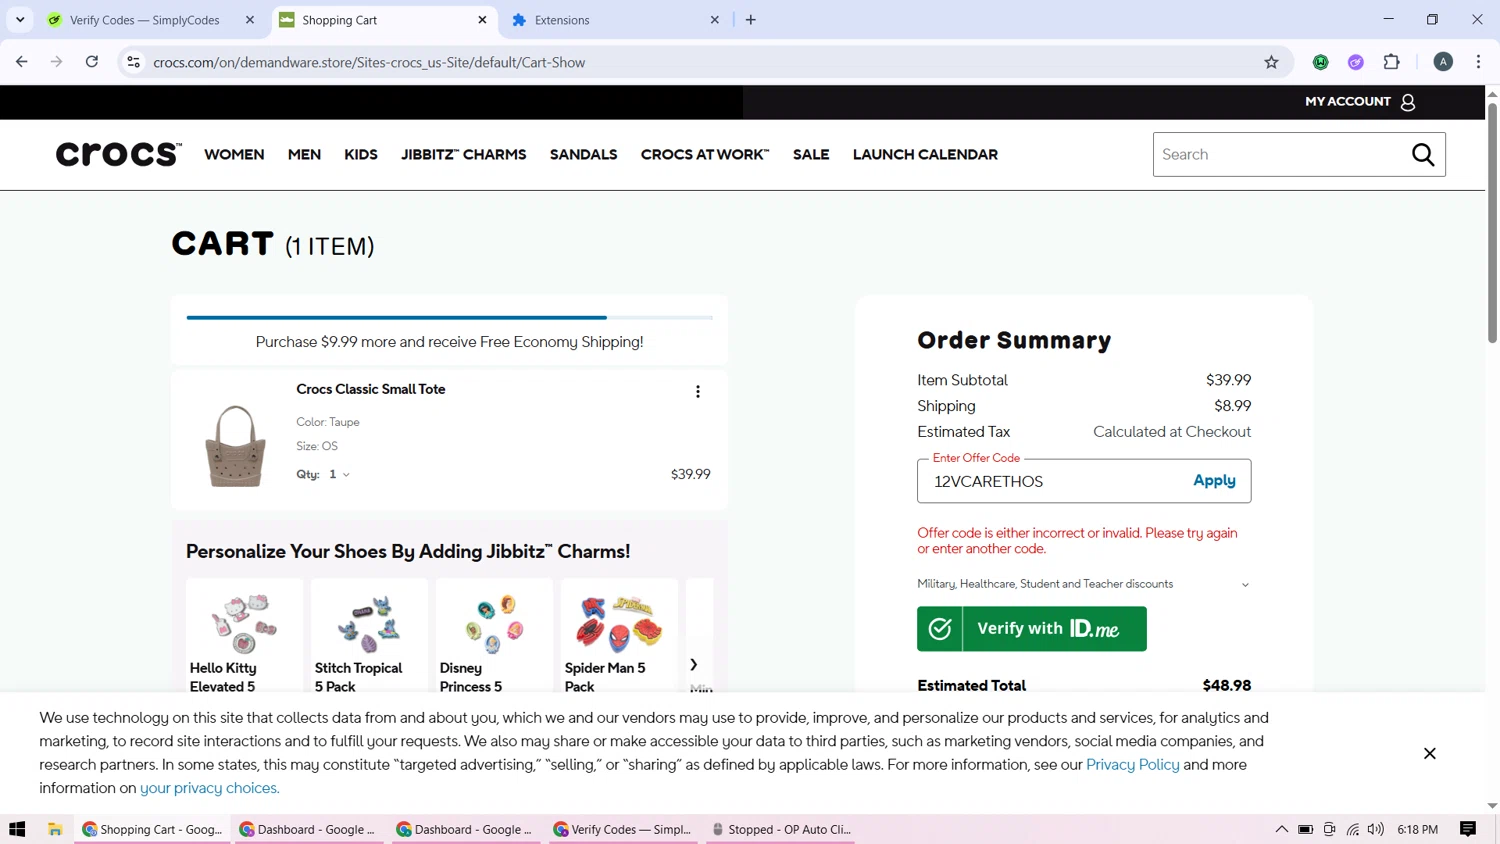Open the tote product thumbnail

(x=236, y=445)
